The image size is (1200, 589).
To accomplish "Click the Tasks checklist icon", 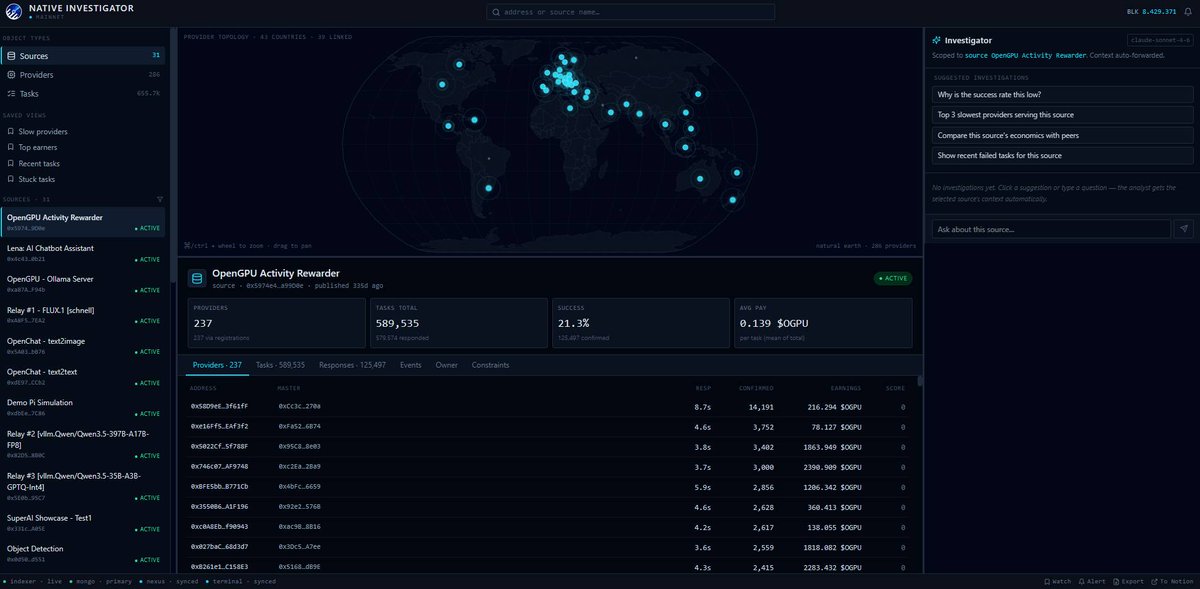I will pos(10,94).
